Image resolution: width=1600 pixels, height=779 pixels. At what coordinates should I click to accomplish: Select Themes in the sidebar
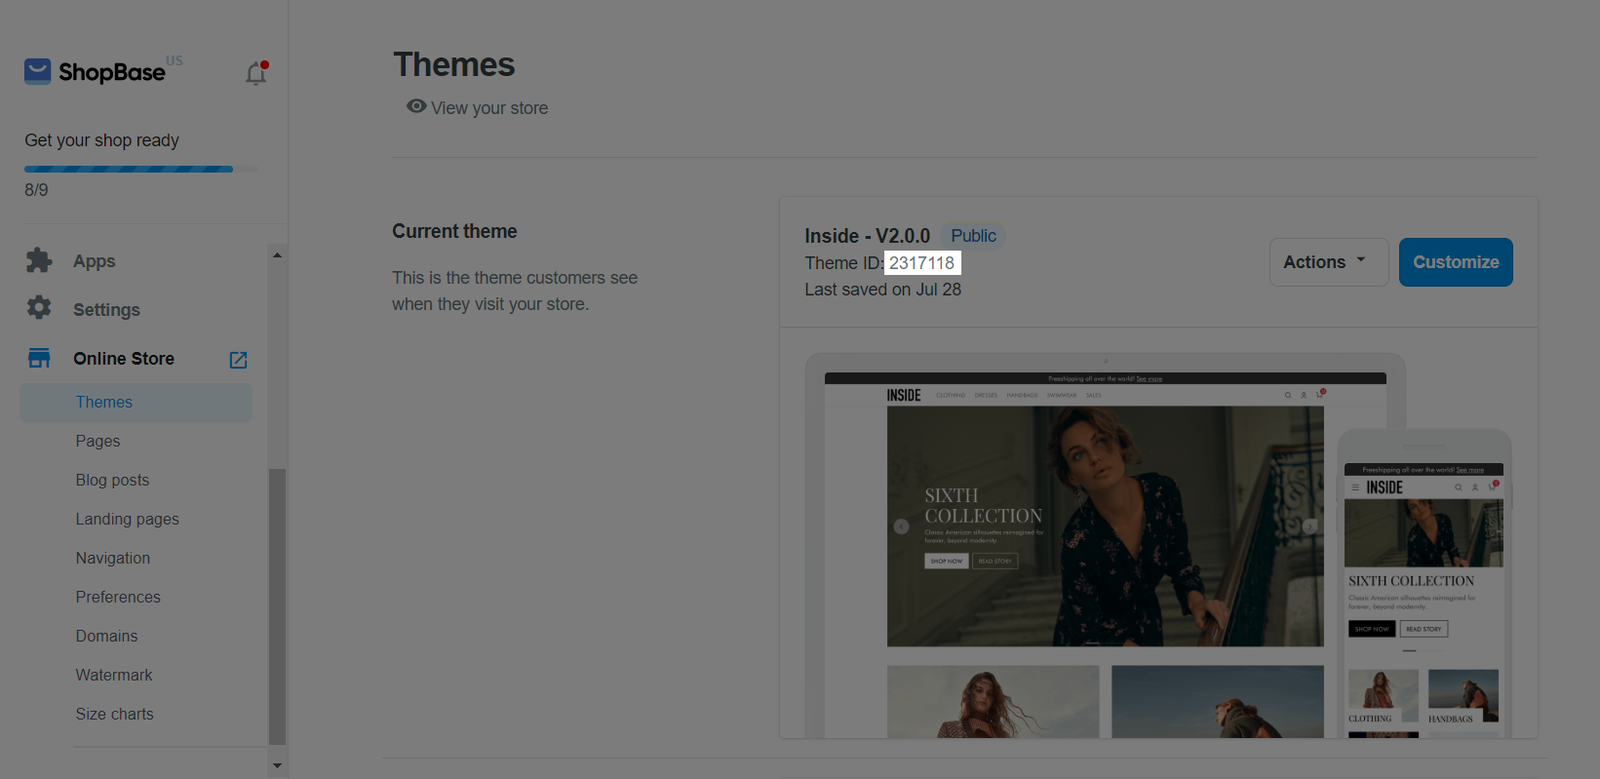tap(104, 402)
